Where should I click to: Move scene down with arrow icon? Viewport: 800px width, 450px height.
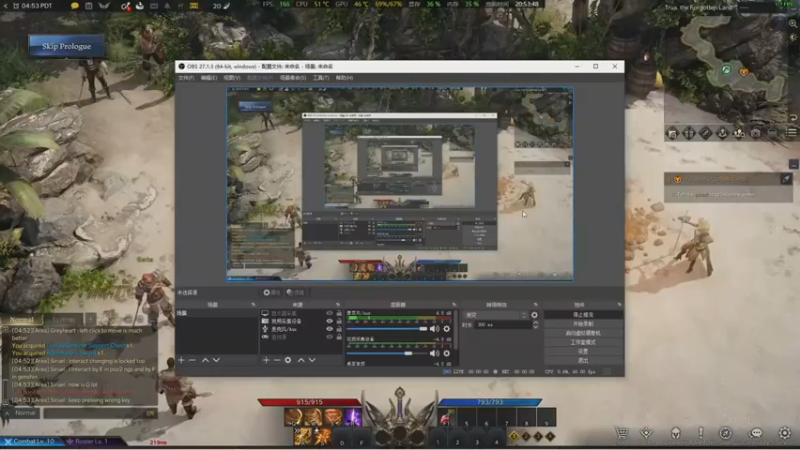(x=216, y=360)
